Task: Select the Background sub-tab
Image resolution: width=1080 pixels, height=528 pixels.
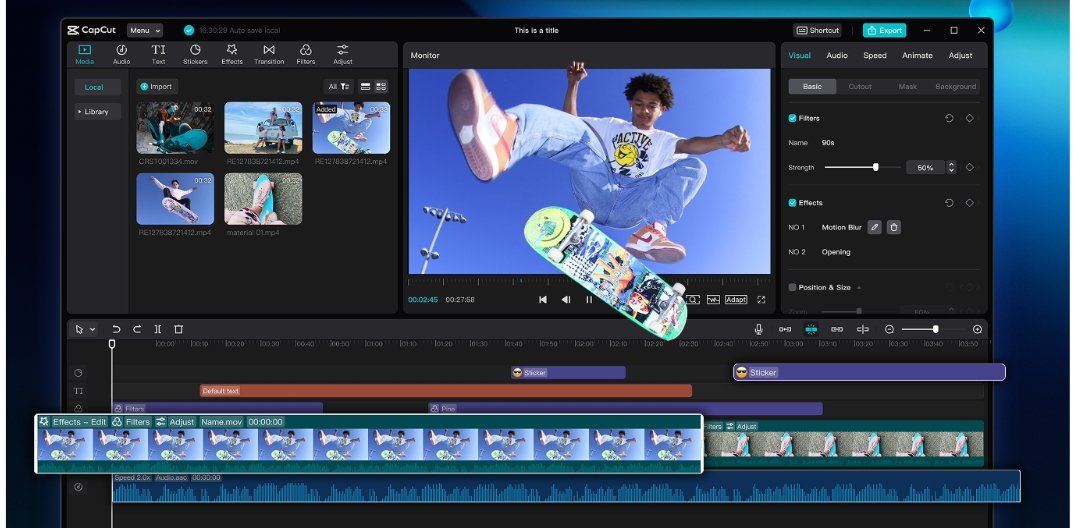Action: pyautogui.click(x=955, y=87)
